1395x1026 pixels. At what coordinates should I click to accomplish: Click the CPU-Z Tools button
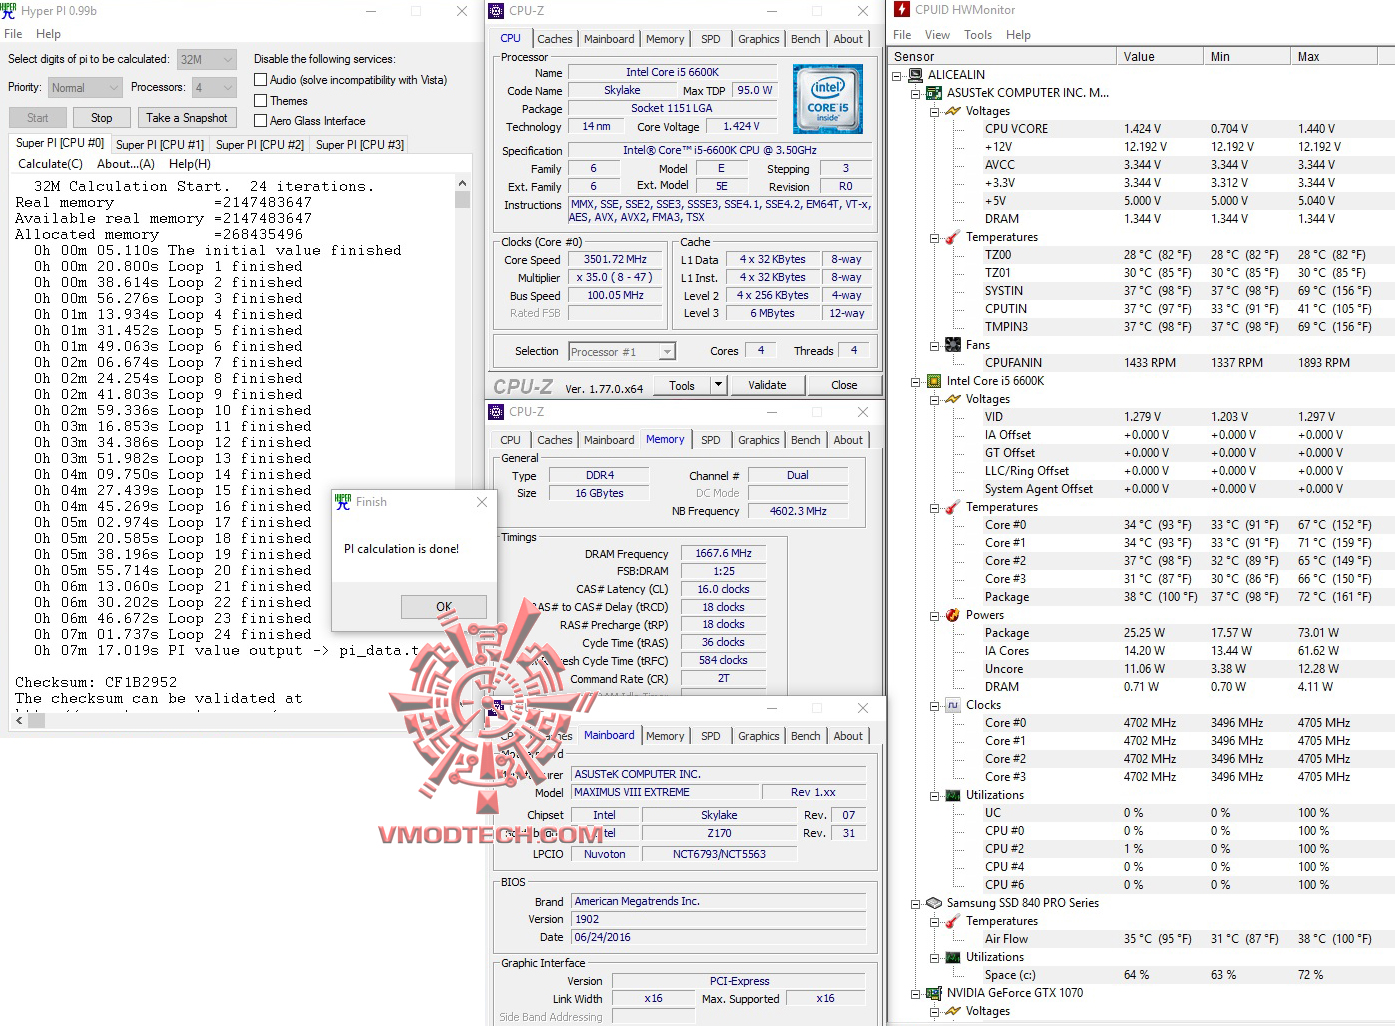[682, 385]
